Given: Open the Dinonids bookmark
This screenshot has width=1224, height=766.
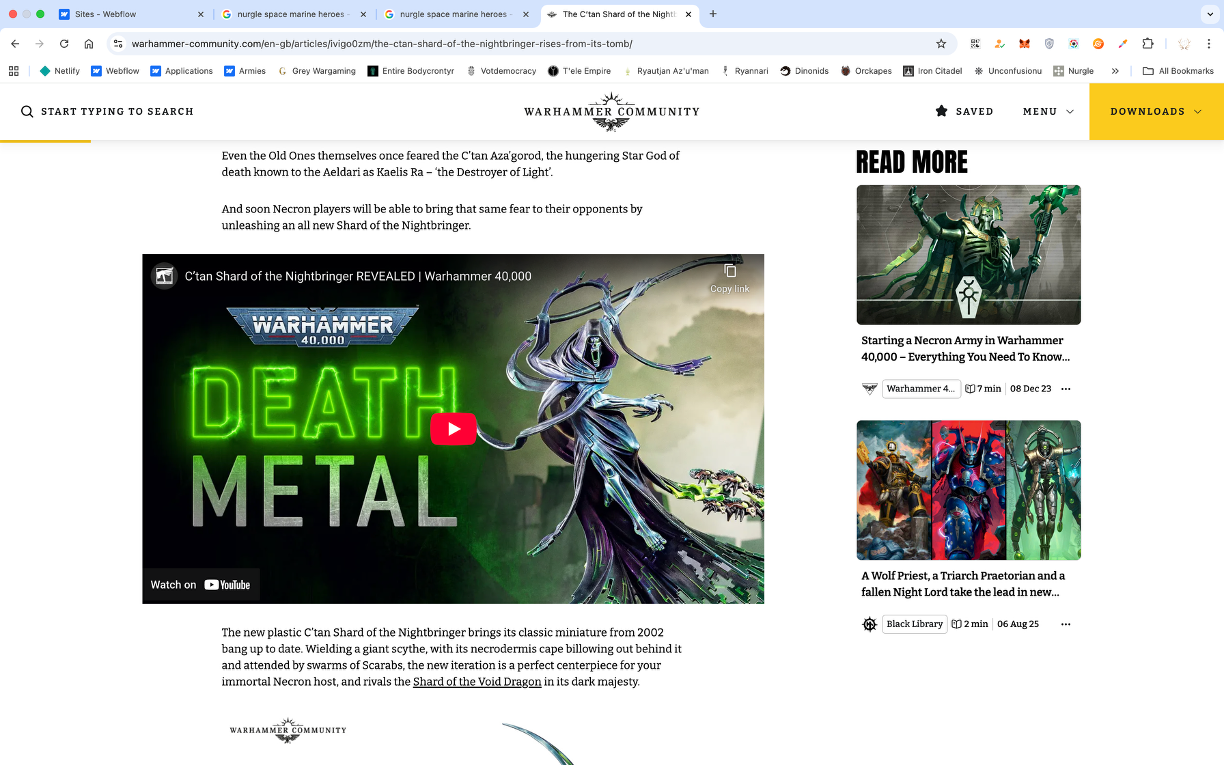Looking at the screenshot, I should pyautogui.click(x=804, y=71).
